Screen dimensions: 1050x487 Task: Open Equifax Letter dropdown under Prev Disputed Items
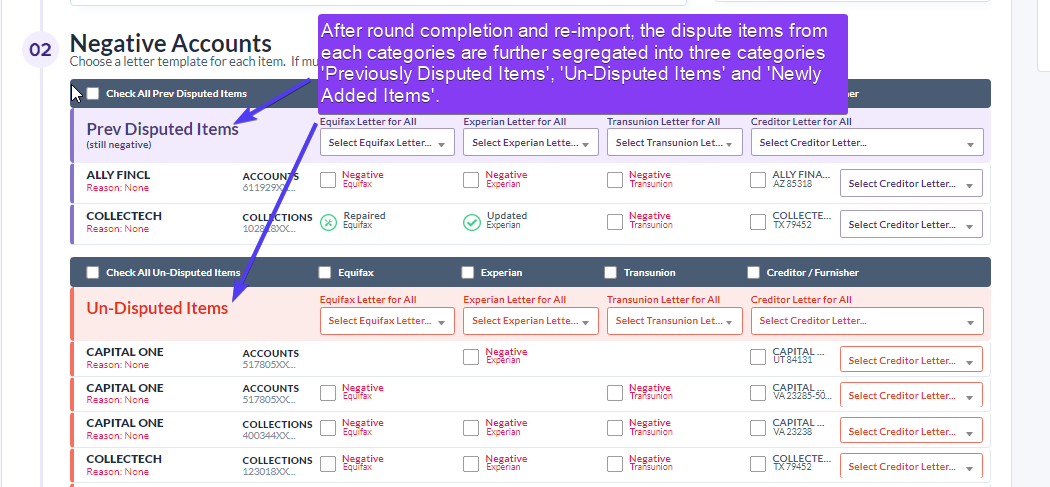(387, 143)
